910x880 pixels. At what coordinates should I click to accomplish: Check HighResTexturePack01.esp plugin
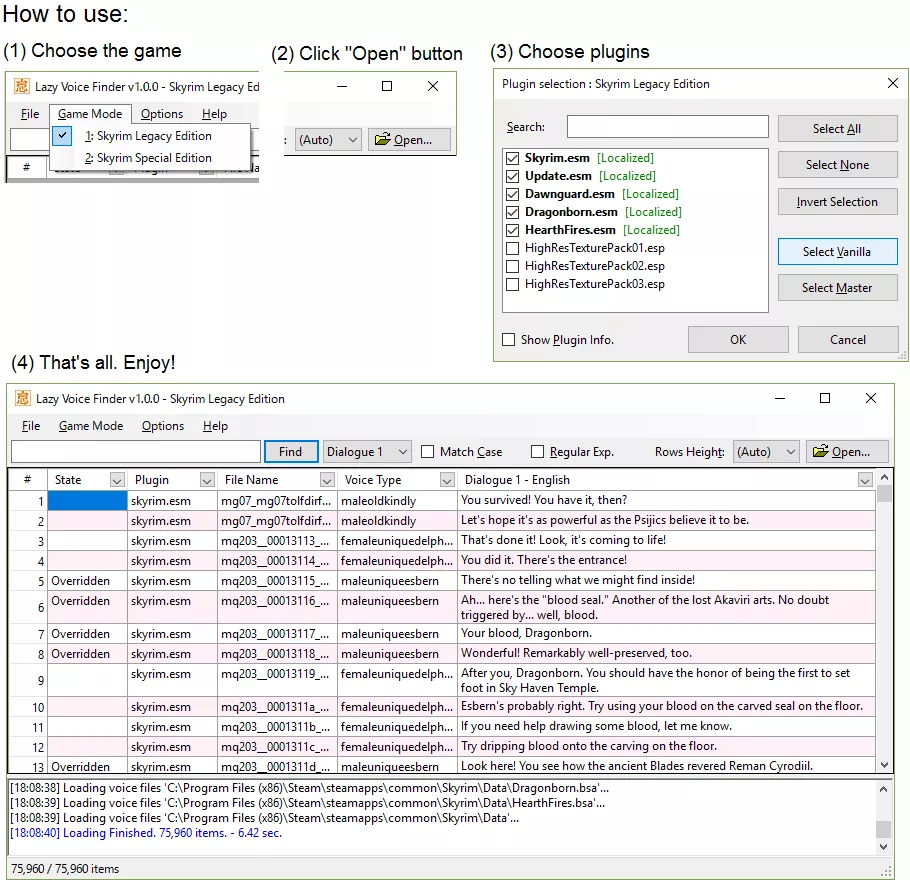click(512, 248)
